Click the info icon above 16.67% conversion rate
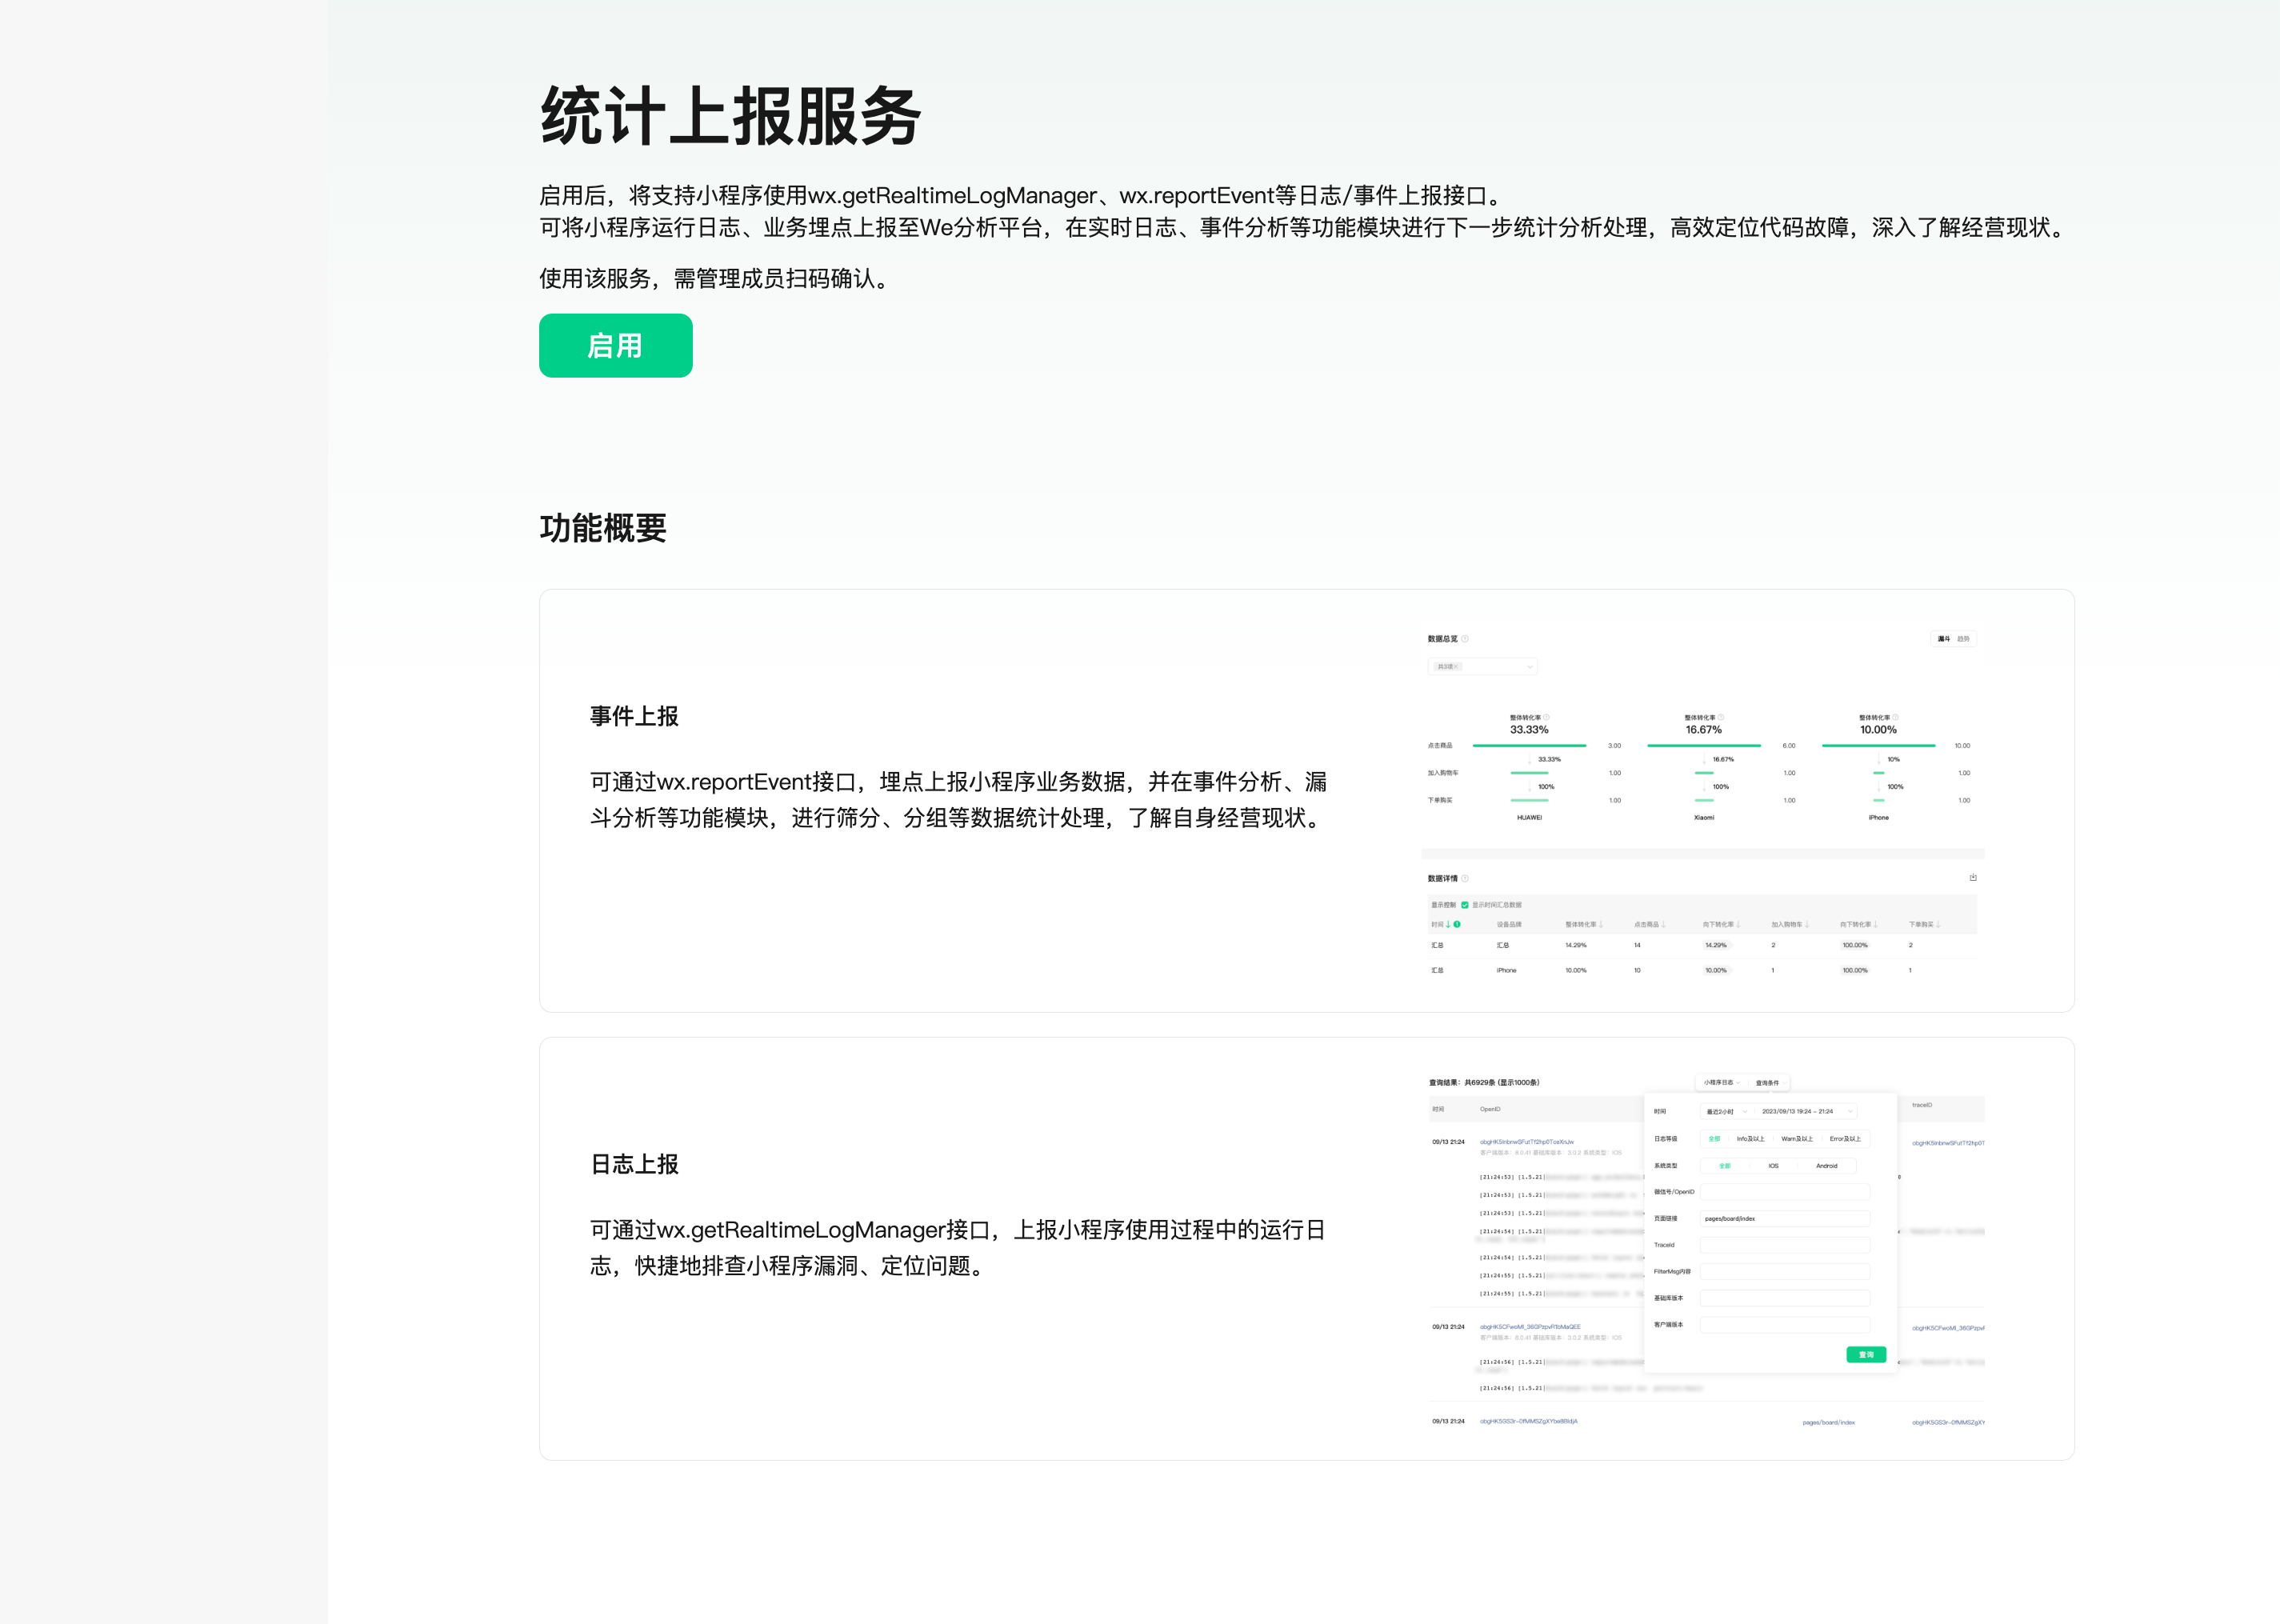2280x1624 pixels. [x=1720, y=717]
